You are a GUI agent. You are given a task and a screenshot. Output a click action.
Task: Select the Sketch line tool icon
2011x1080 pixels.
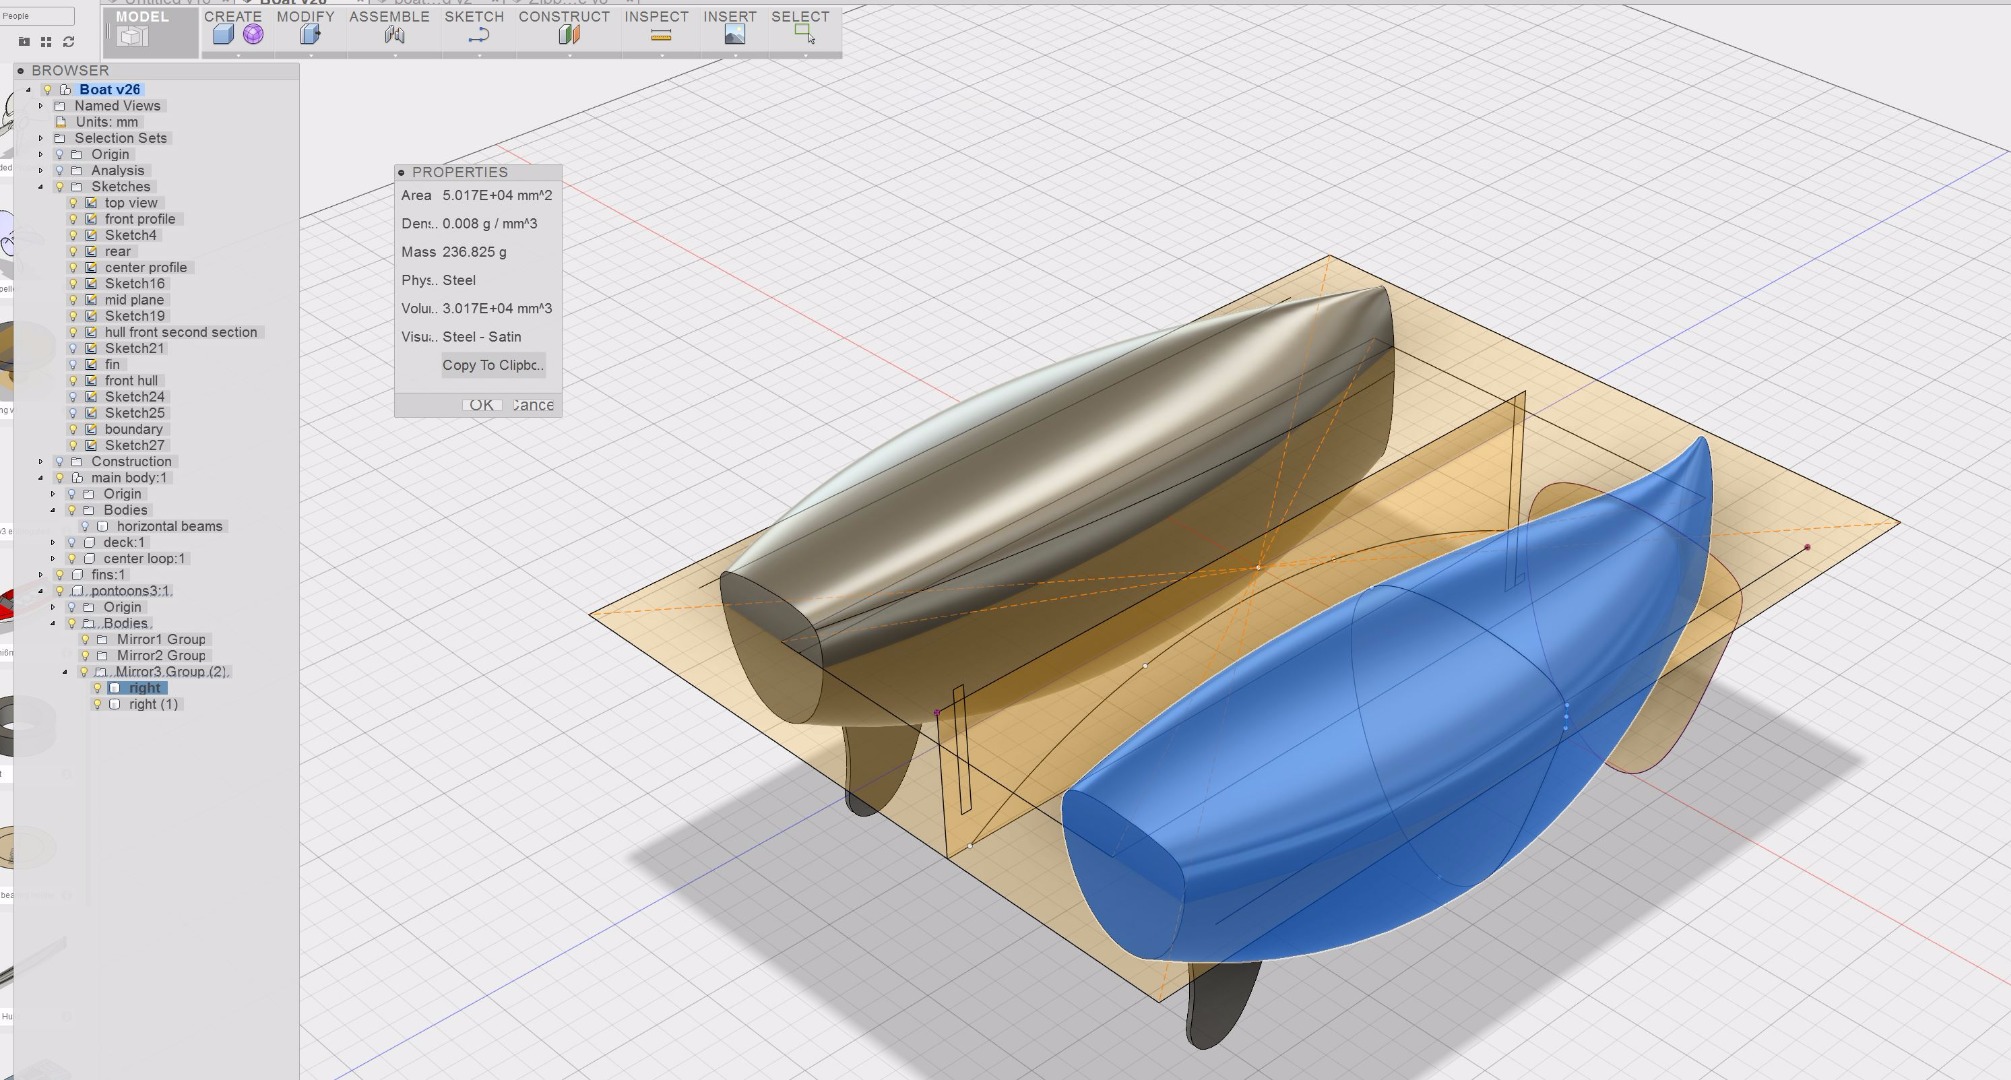tap(478, 35)
